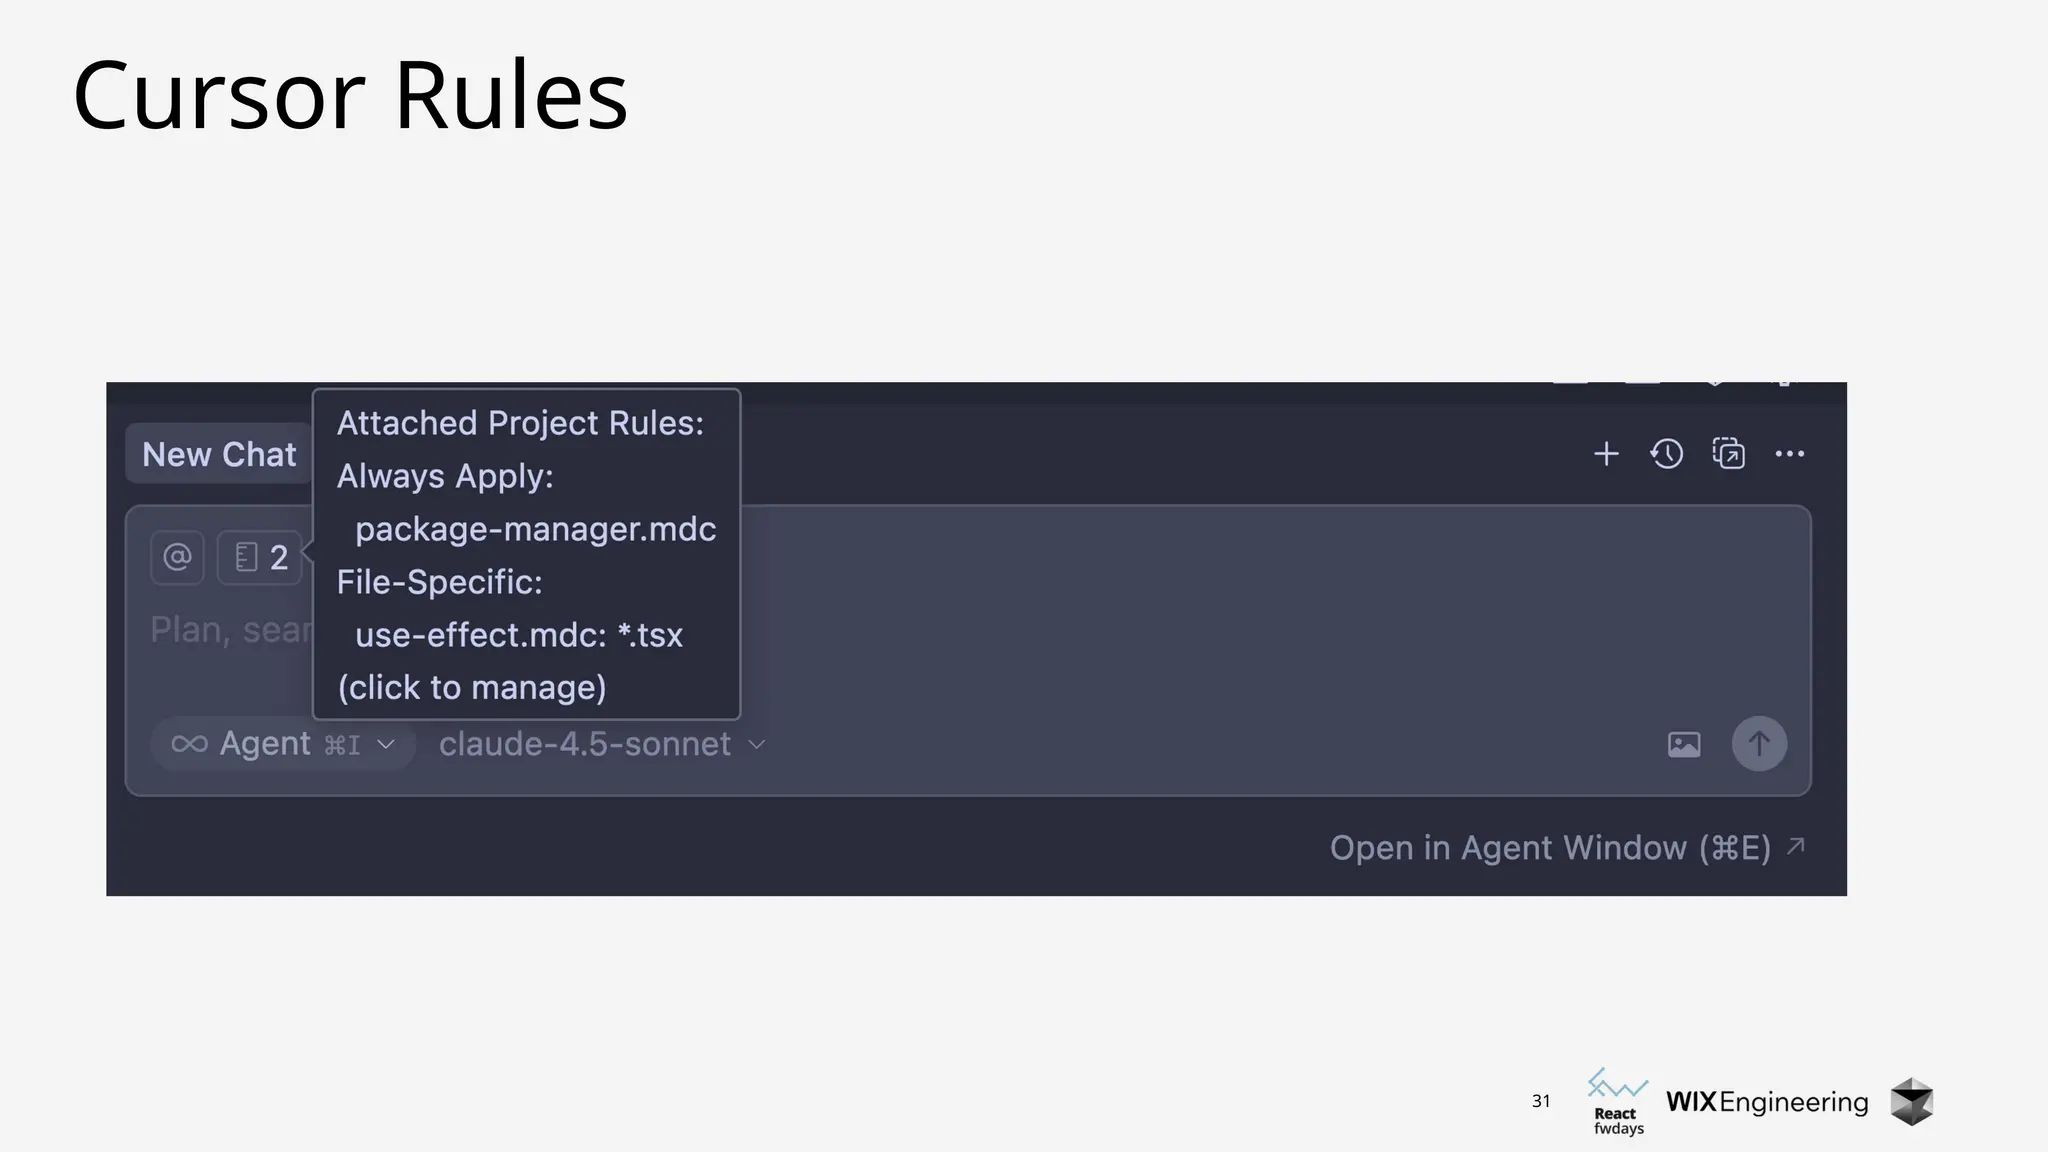Click the arrow icon after Agent Window
This screenshot has width=2048, height=1152.
1796,847
